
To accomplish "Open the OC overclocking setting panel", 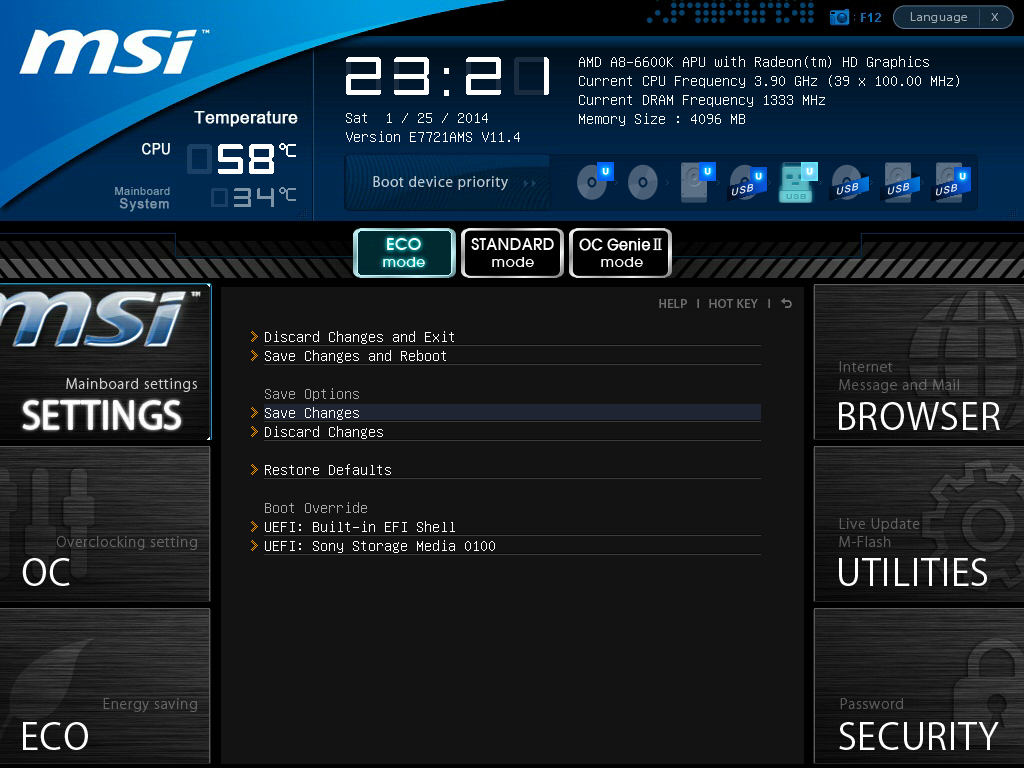I will (105, 524).
